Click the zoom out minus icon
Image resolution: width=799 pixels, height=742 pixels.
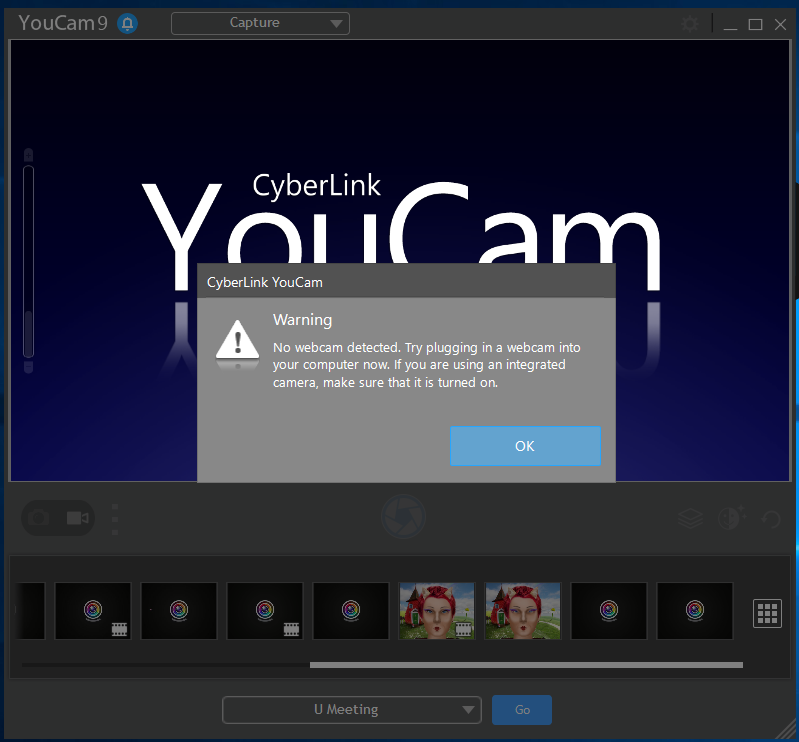click(29, 367)
